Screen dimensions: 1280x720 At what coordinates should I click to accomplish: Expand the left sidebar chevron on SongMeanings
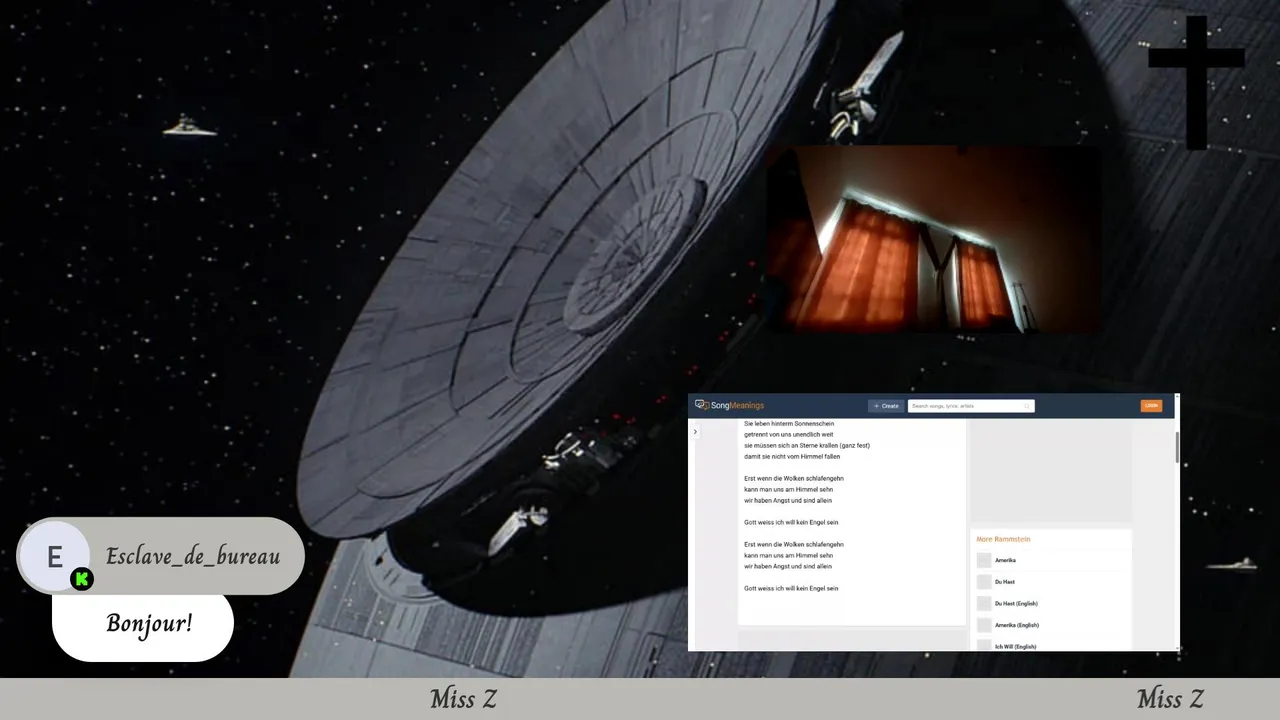coord(695,432)
